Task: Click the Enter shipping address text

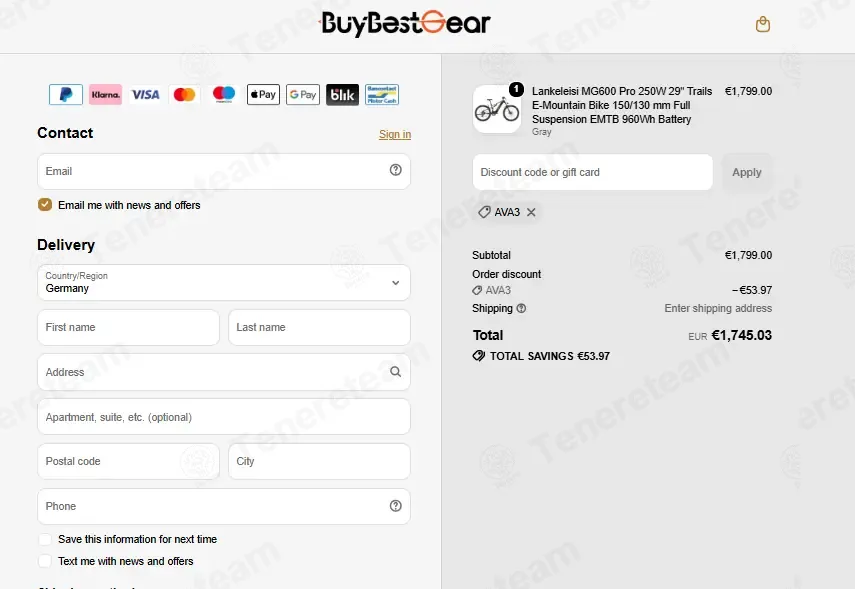Action: point(718,308)
